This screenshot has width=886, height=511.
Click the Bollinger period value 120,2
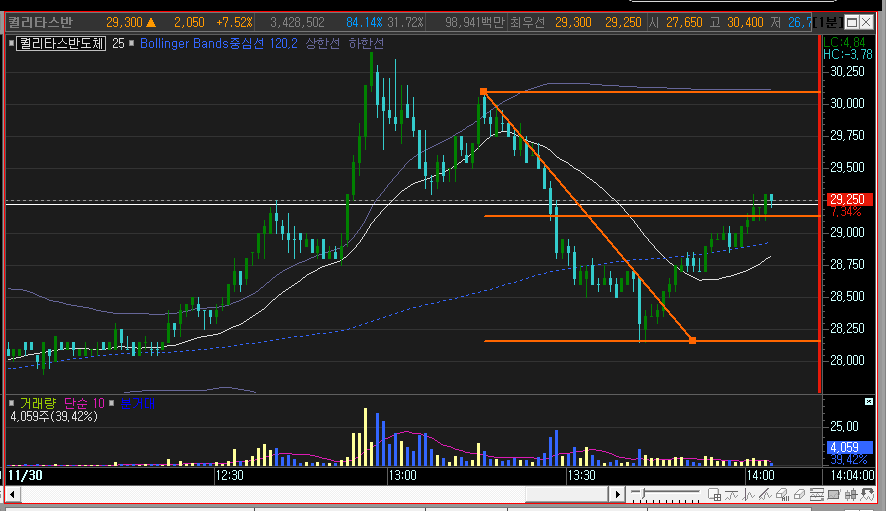tap(283, 44)
